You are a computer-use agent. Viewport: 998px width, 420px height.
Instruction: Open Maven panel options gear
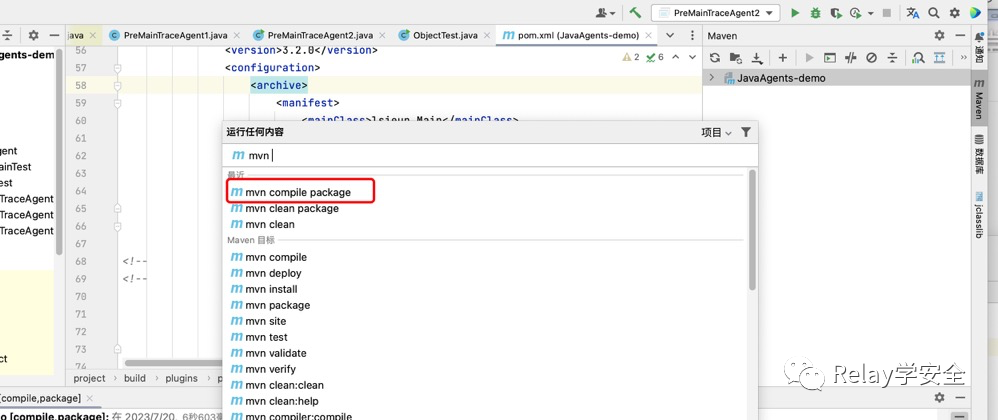click(x=939, y=36)
